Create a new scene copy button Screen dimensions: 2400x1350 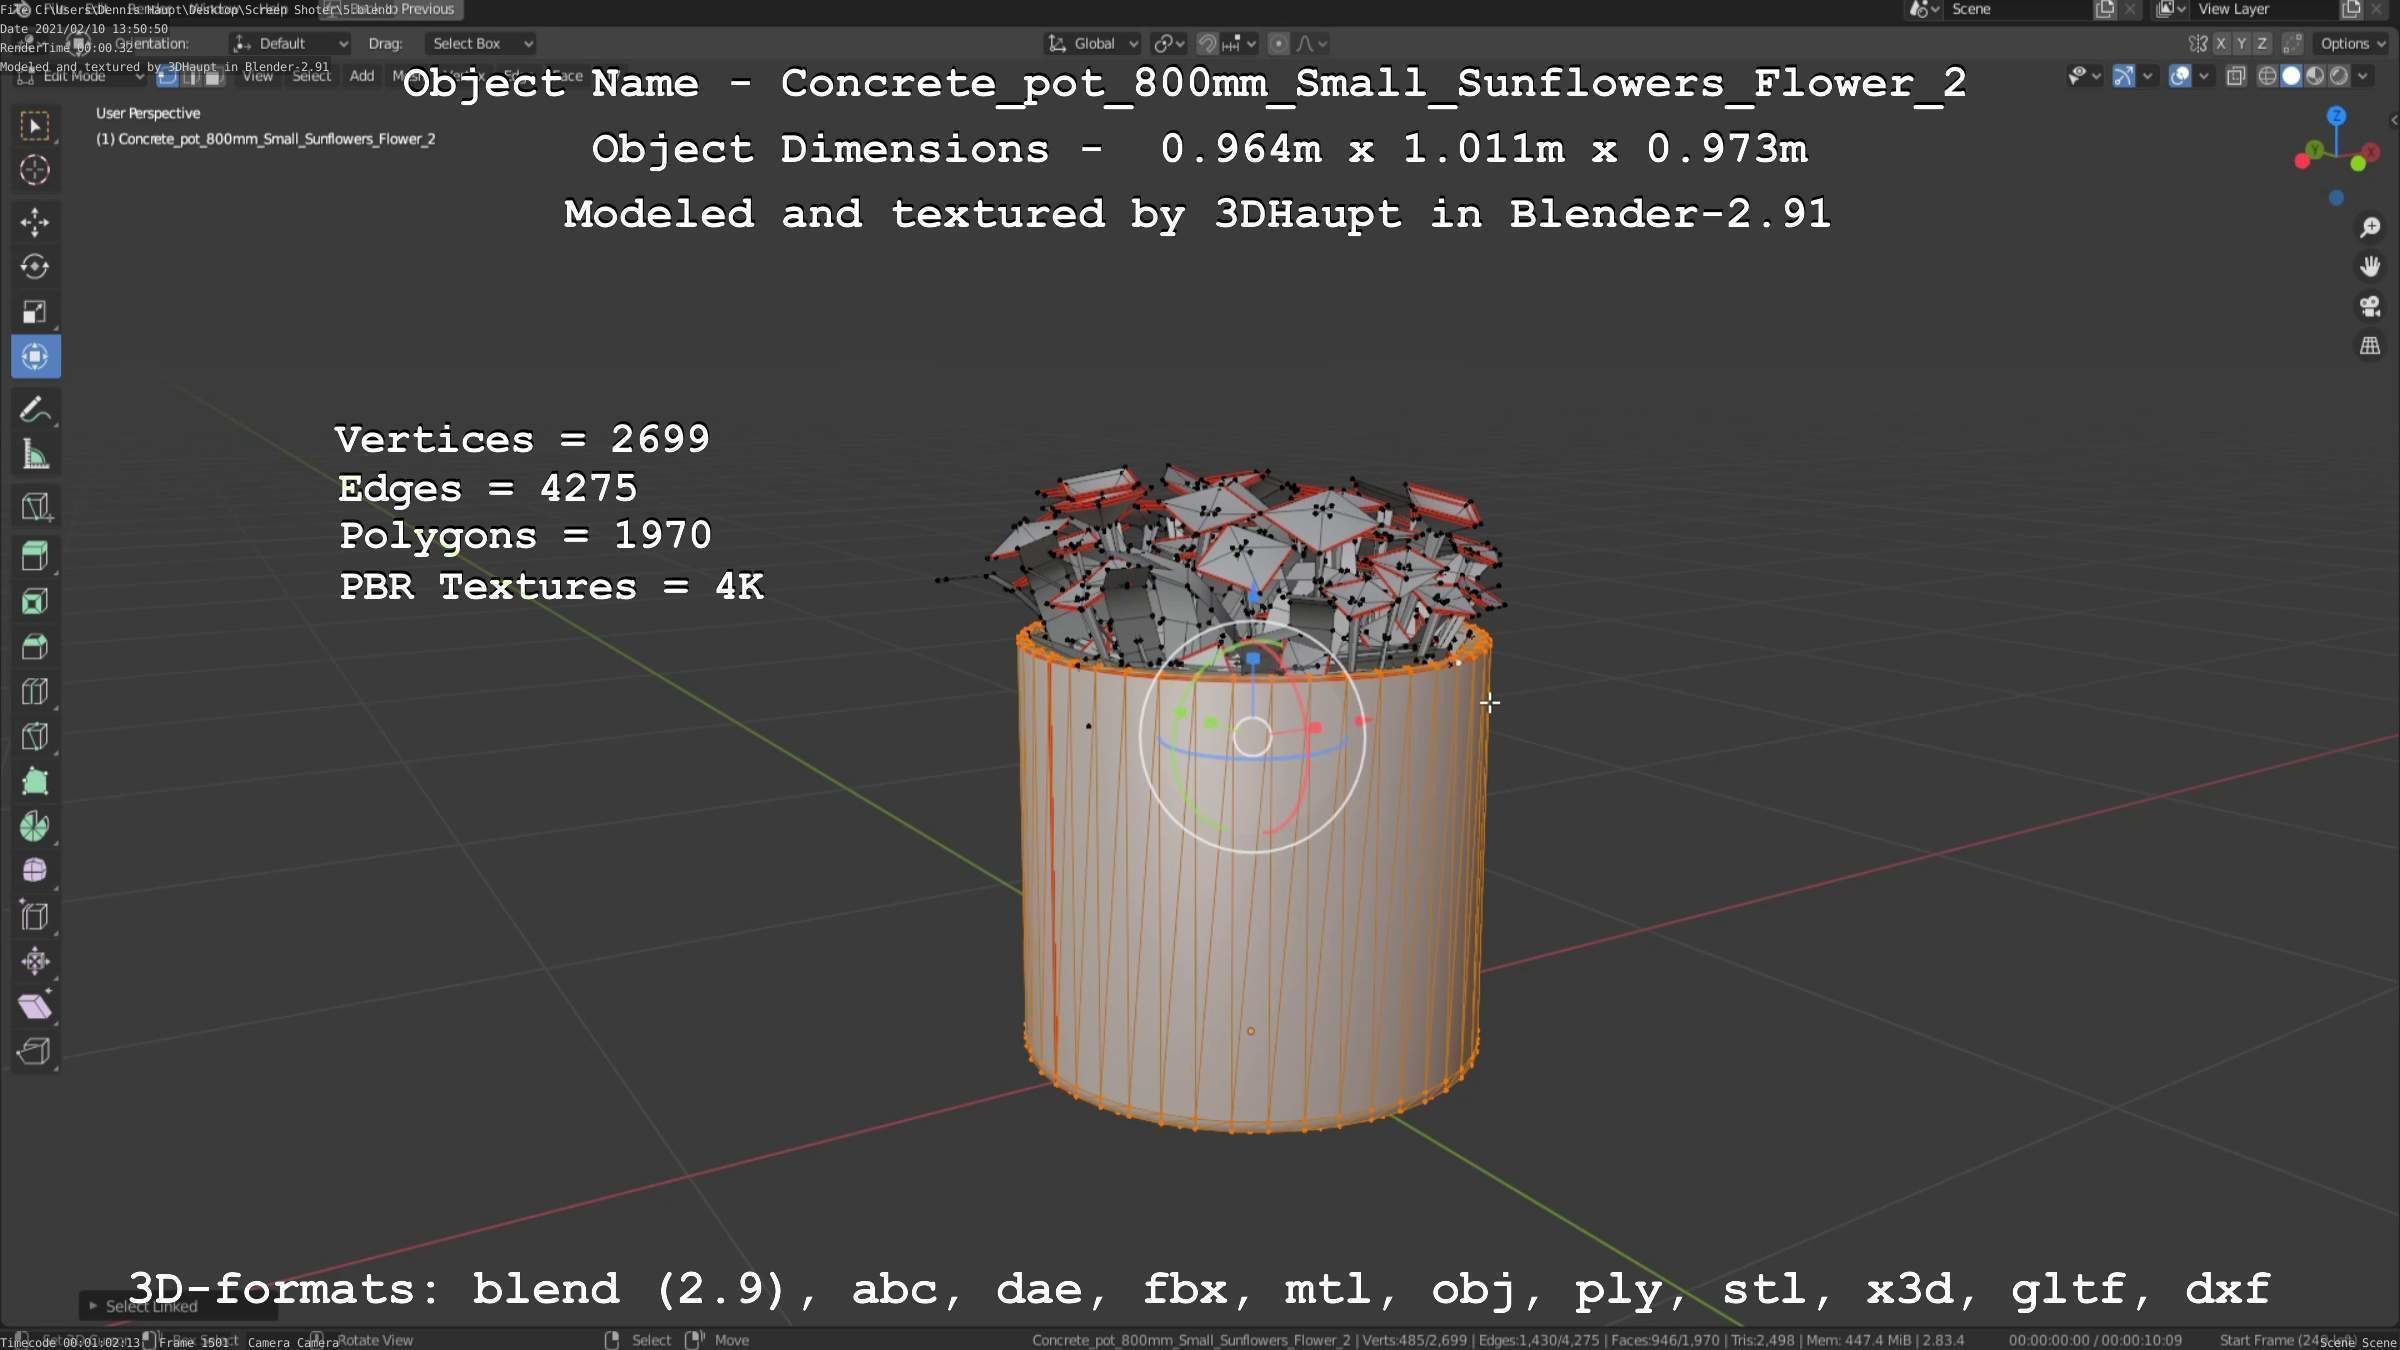[x=2105, y=10]
